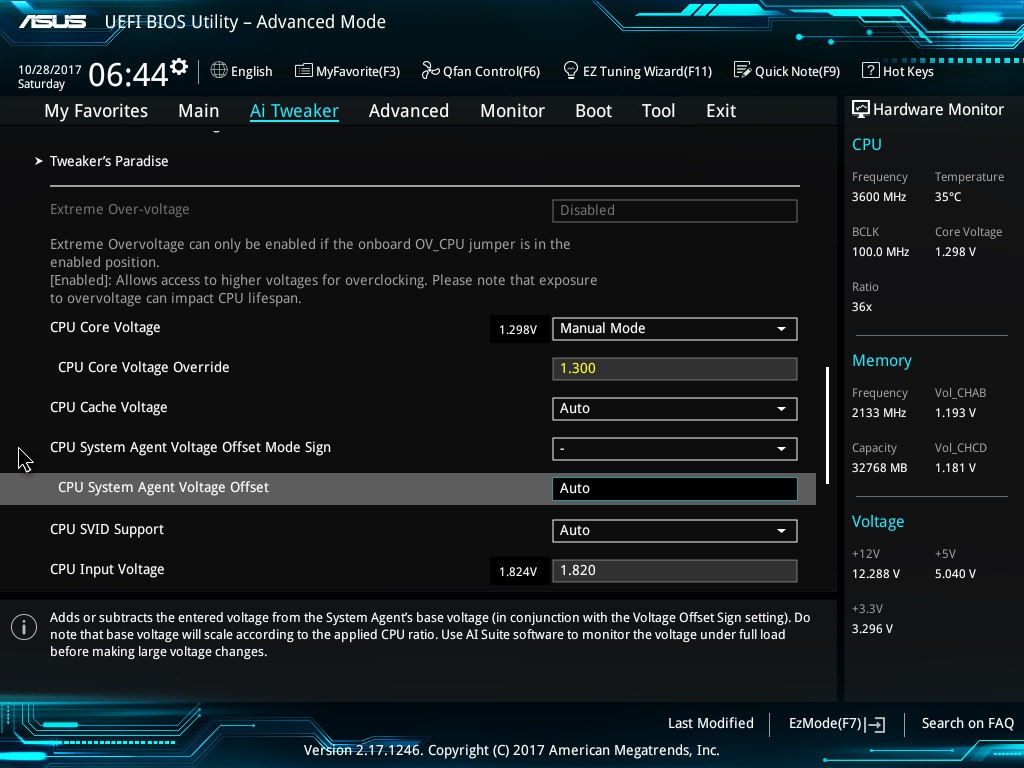Open Qfan Control(F6) label
The height and width of the screenshot is (768, 1024).
click(x=491, y=71)
